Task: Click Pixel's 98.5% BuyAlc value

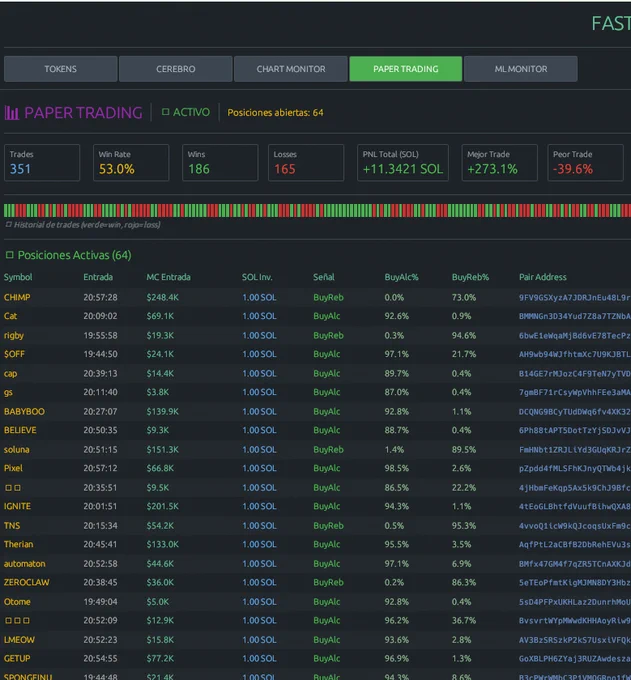Action: pos(396,468)
